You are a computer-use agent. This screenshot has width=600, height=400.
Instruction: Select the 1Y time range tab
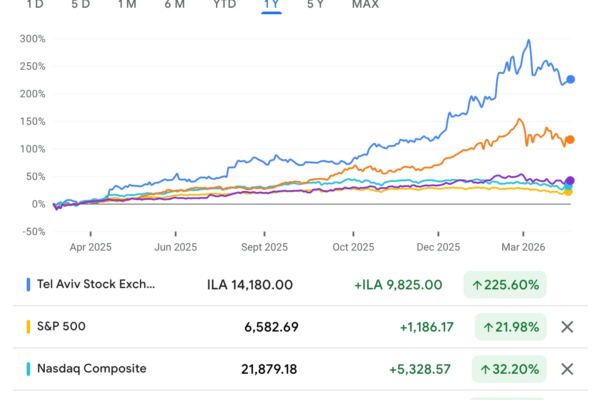click(x=271, y=5)
